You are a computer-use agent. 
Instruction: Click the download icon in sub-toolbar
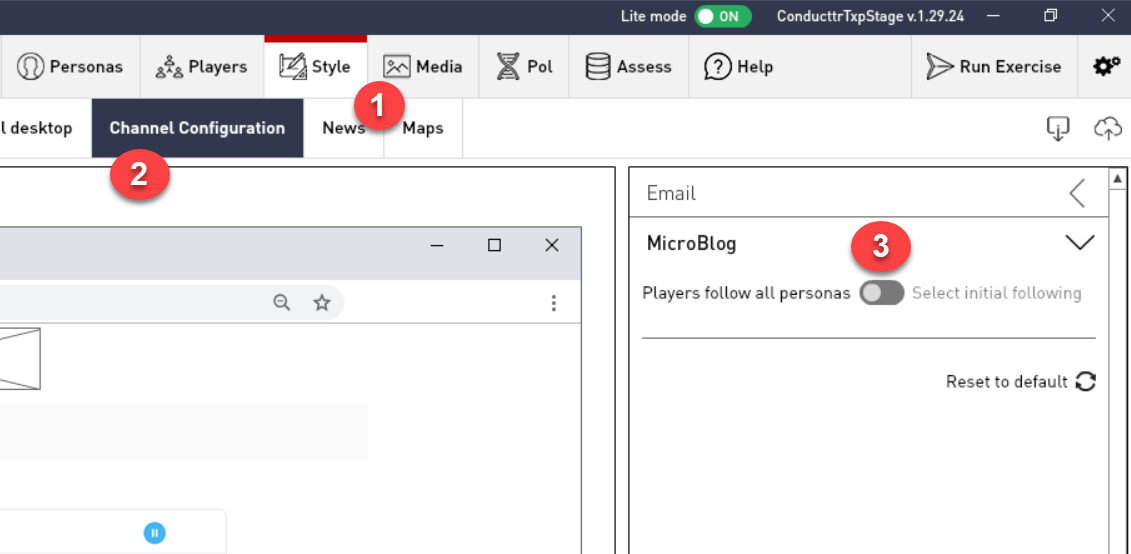[1058, 128]
